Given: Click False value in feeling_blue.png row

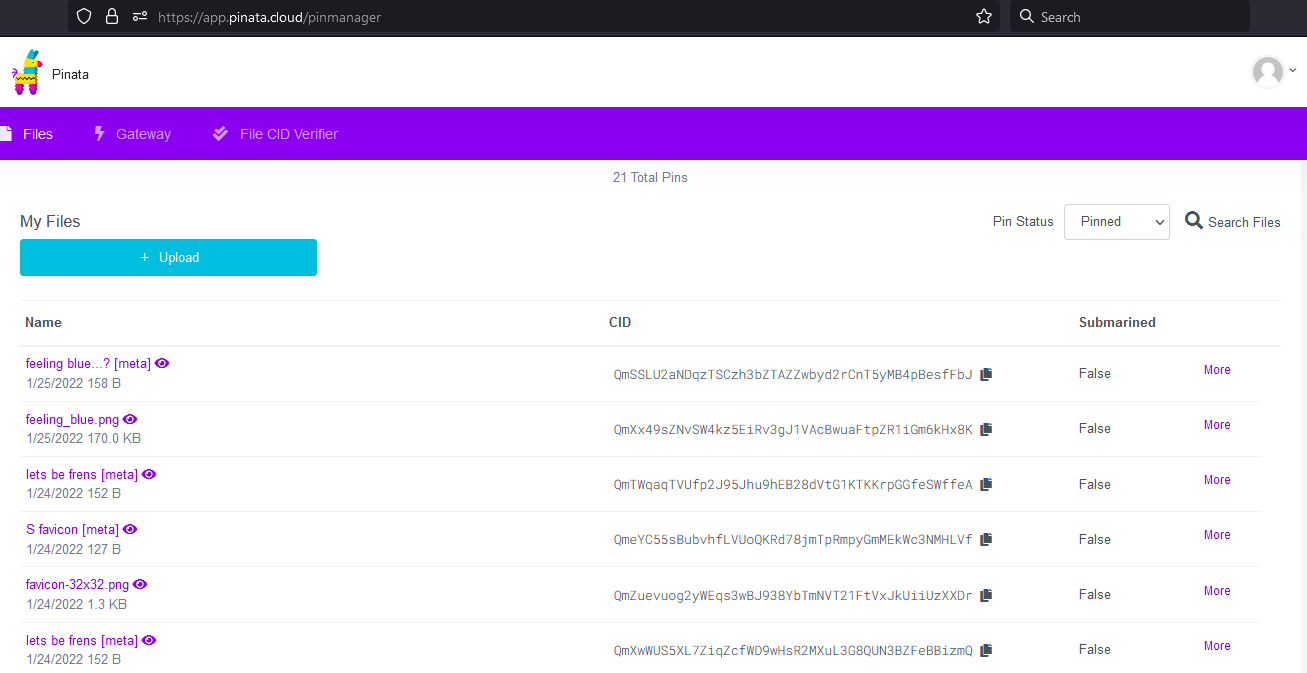Looking at the screenshot, I should (1095, 428).
